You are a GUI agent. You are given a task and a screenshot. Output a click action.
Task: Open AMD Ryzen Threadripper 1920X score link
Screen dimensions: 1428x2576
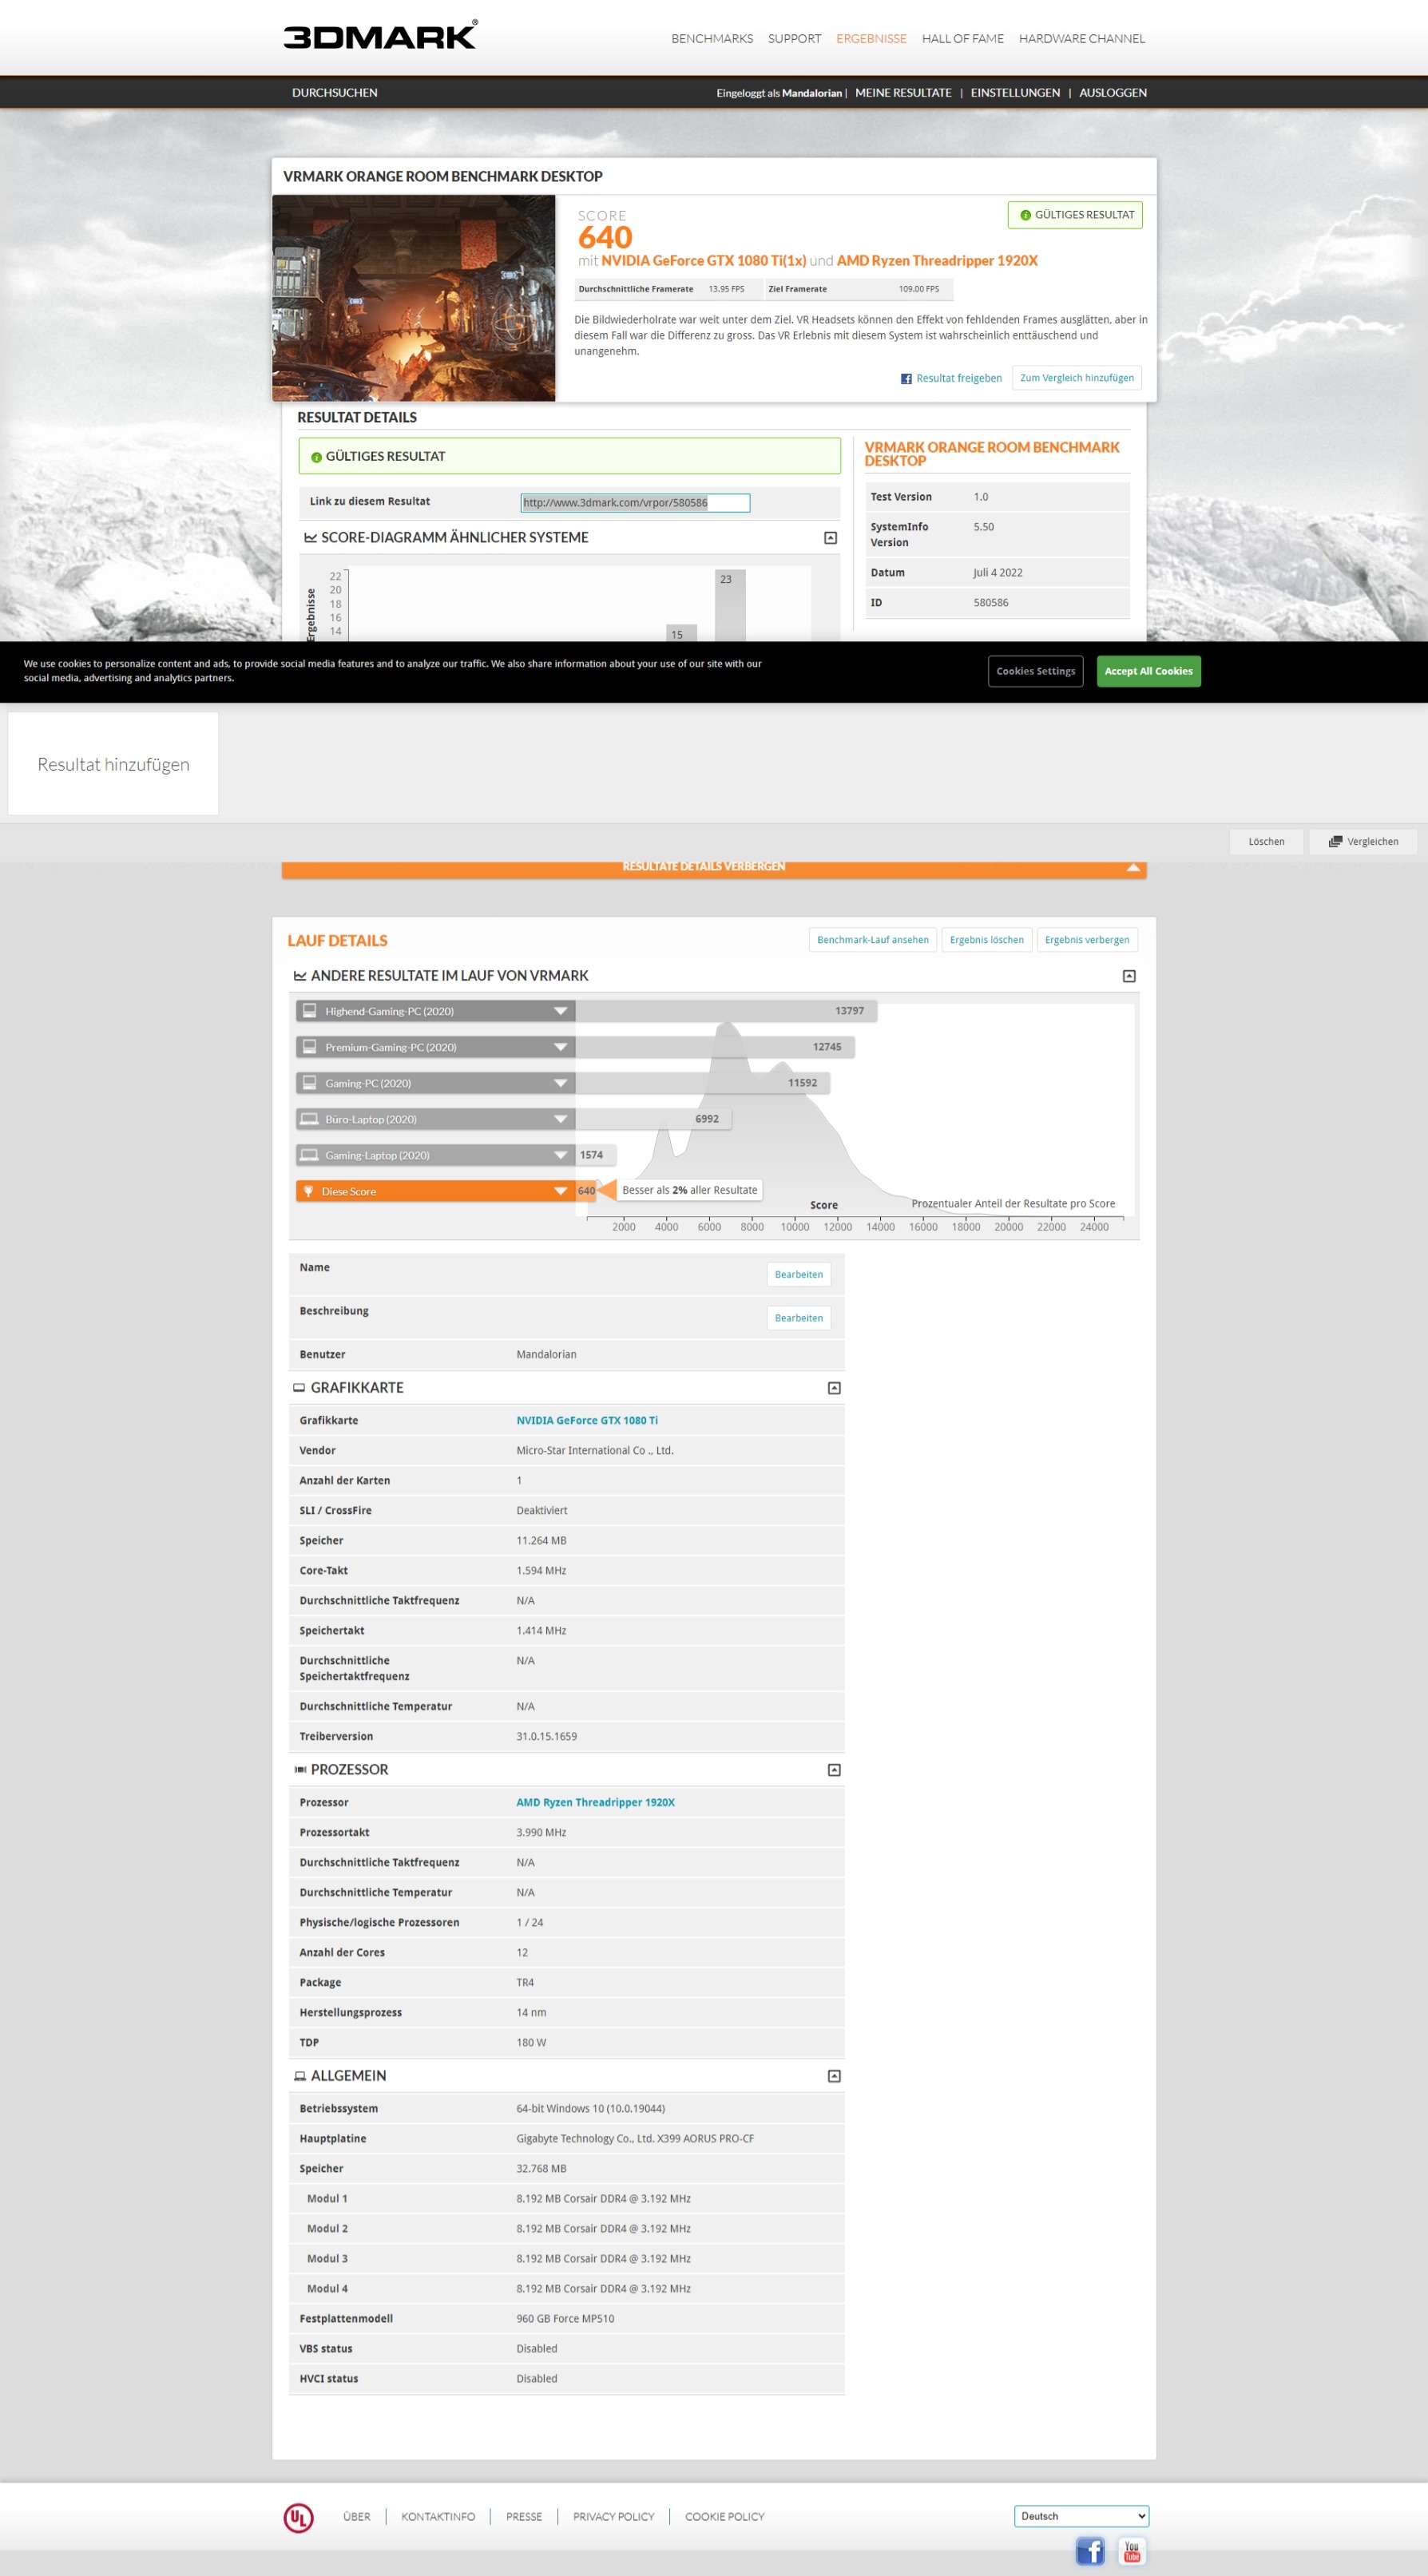click(x=937, y=261)
